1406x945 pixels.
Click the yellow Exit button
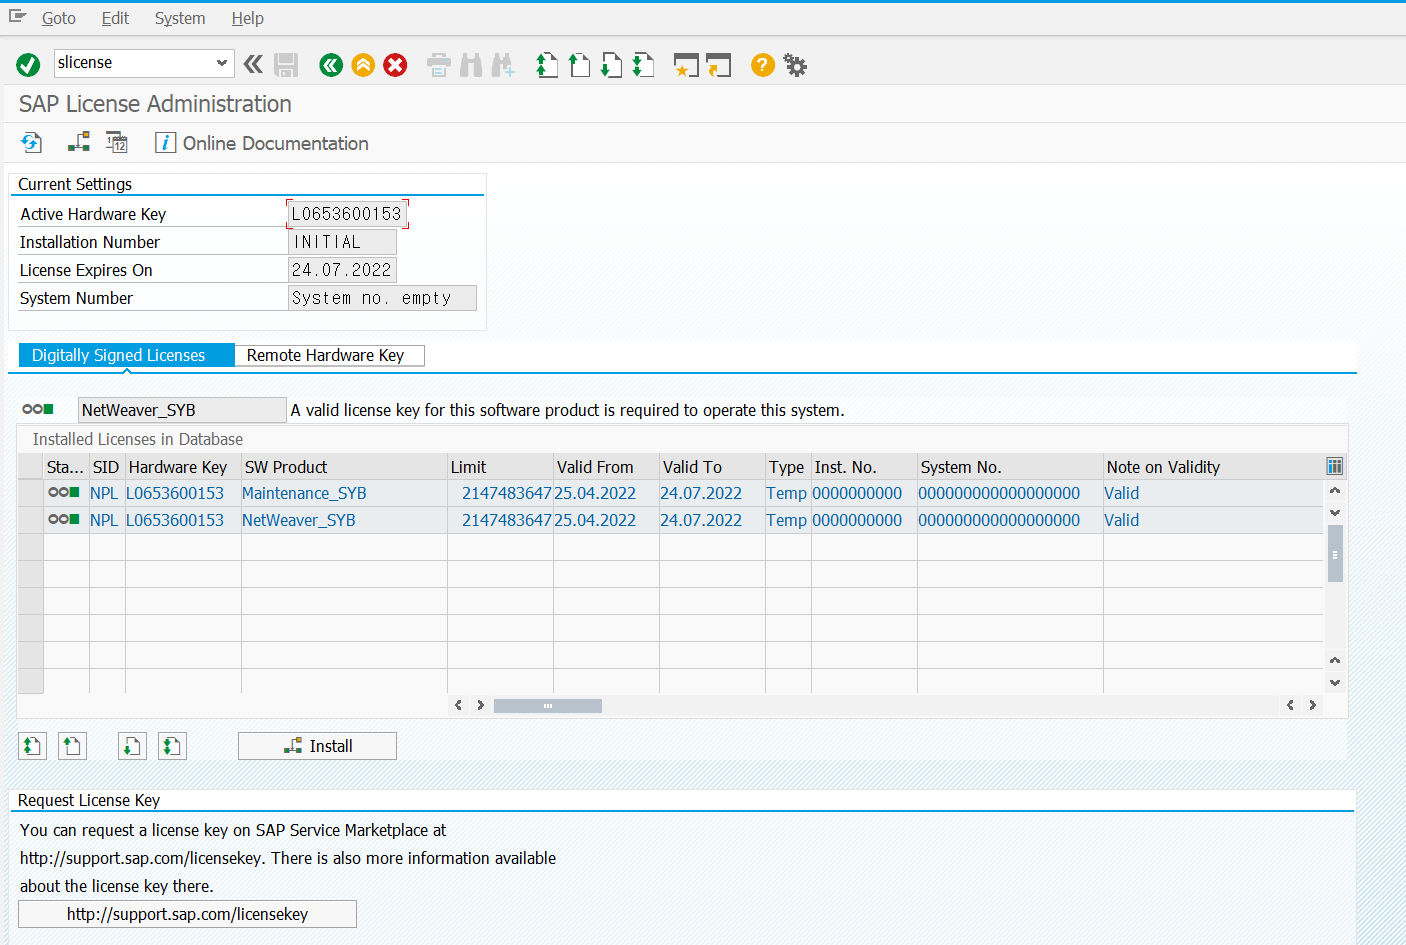coord(363,65)
